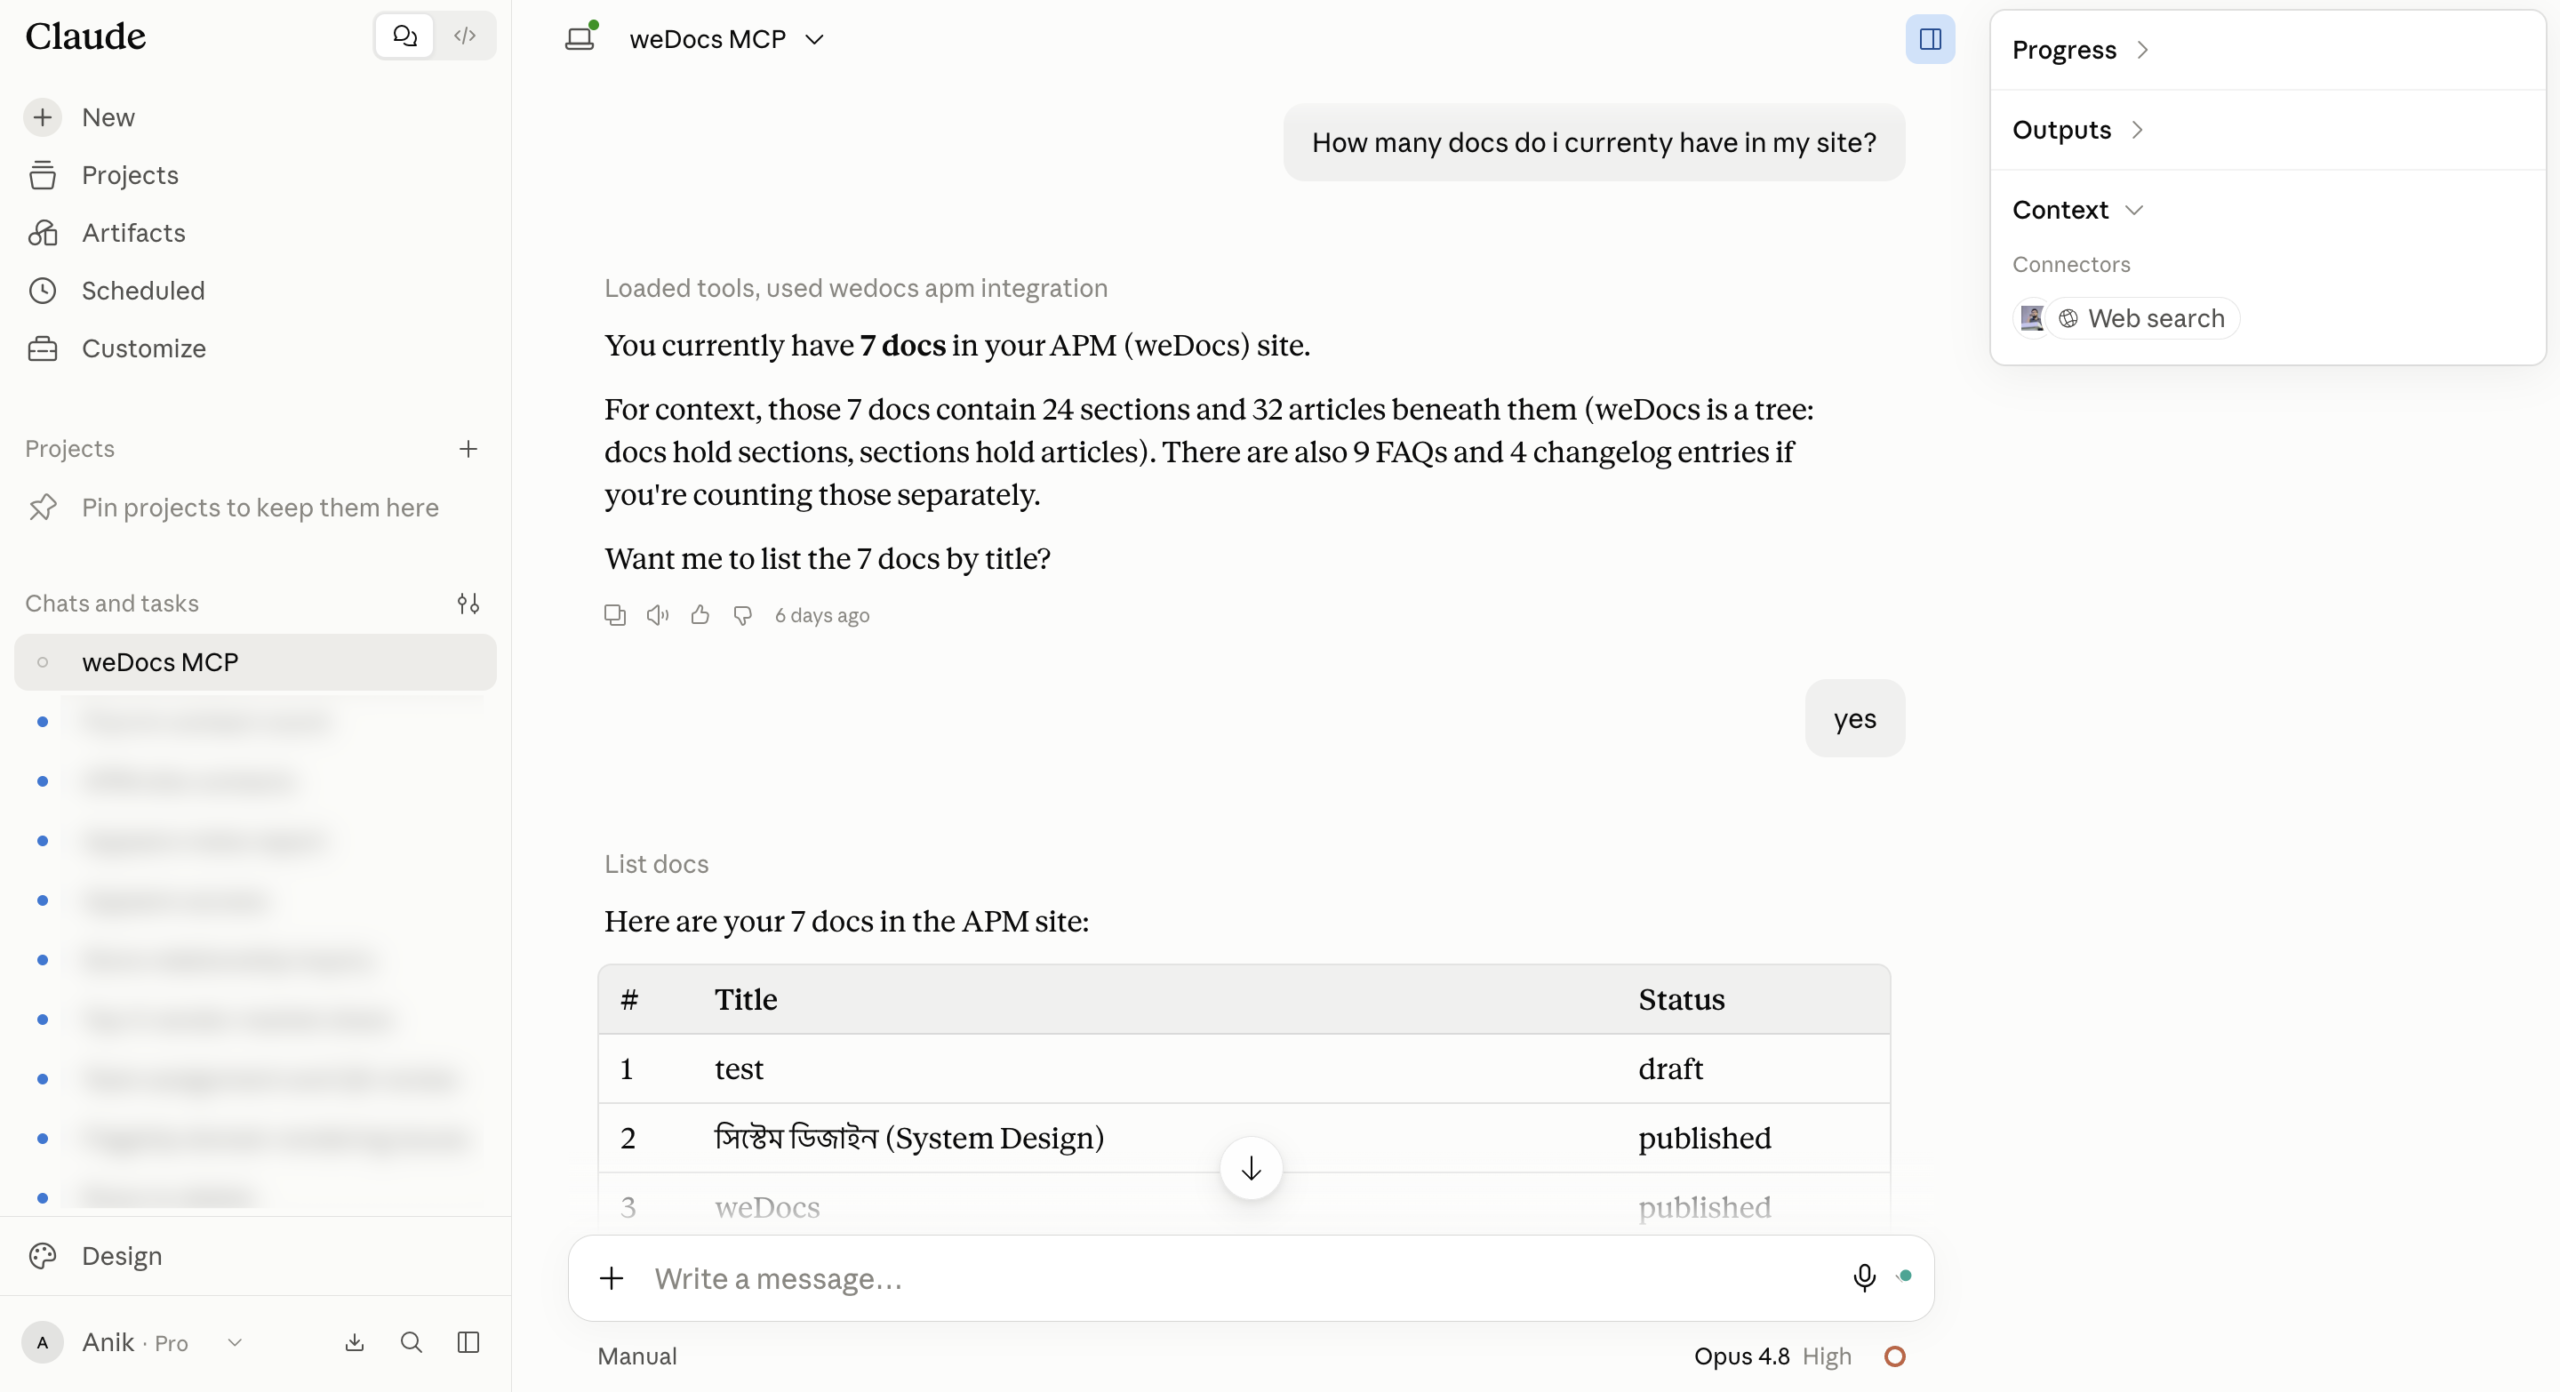Select the weDocs MCP chat
The image size is (2560, 1392).
point(255,662)
